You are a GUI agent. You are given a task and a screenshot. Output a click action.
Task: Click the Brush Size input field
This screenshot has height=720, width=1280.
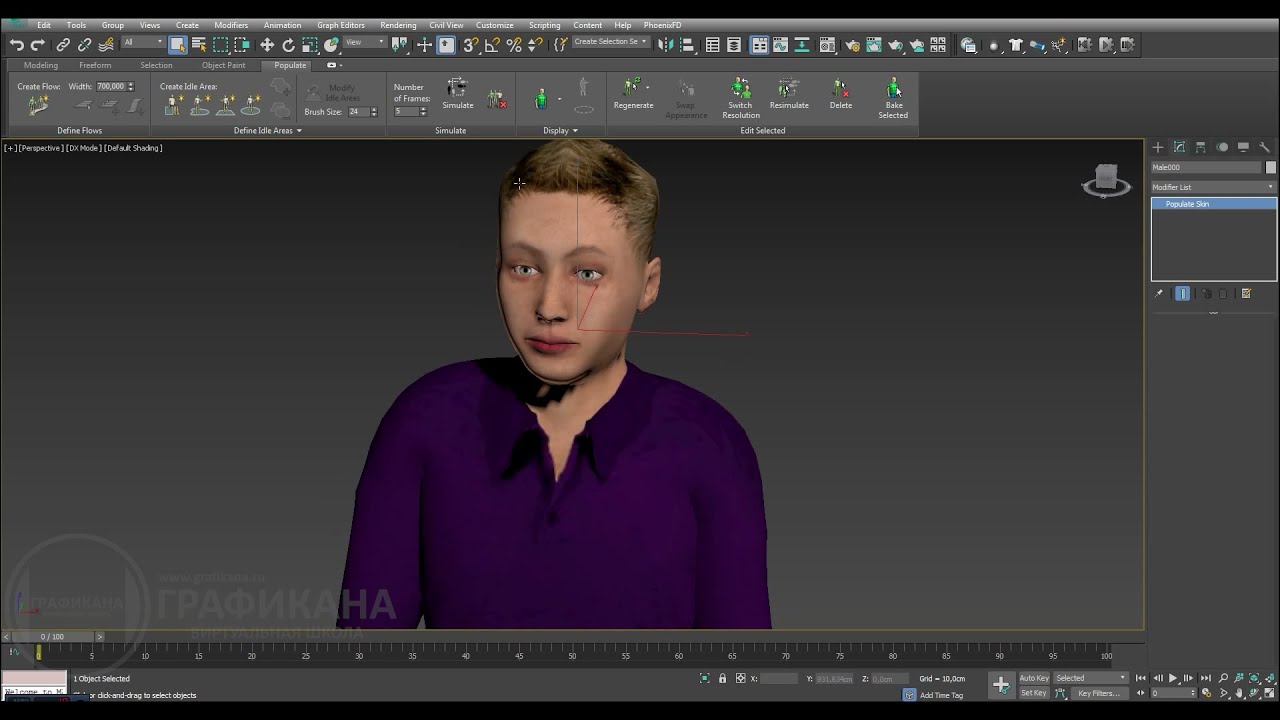click(358, 112)
